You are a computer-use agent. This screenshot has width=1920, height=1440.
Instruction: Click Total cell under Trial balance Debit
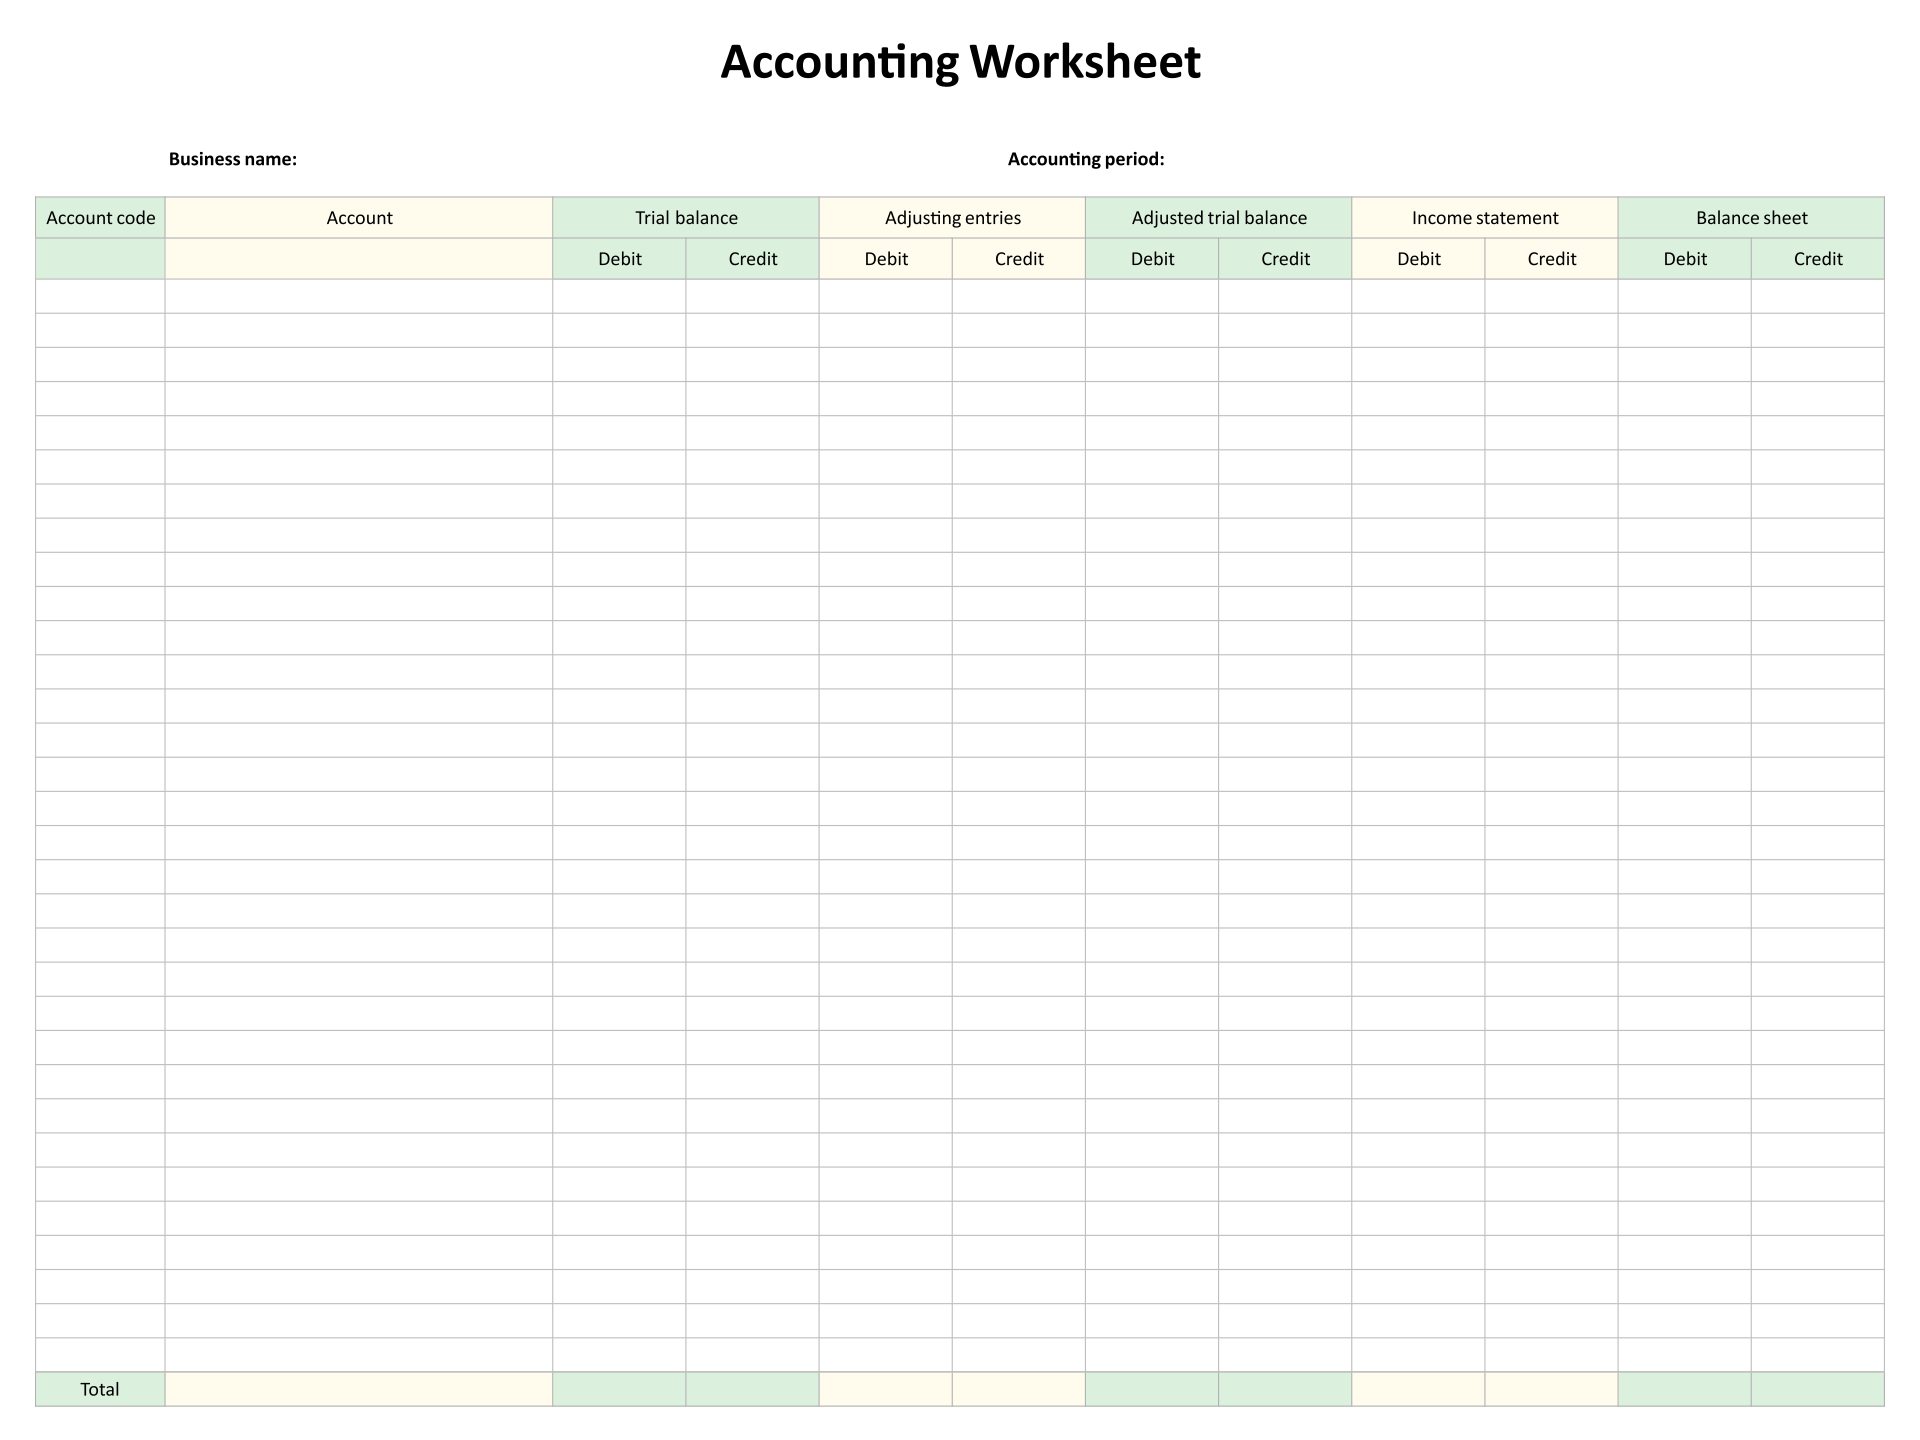pos(619,1389)
